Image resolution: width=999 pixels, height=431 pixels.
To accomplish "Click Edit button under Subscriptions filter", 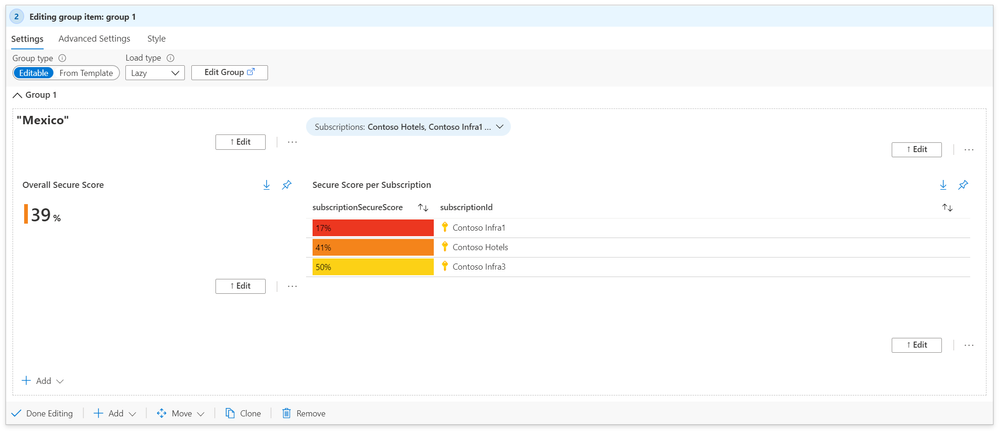I will coord(917,150).
